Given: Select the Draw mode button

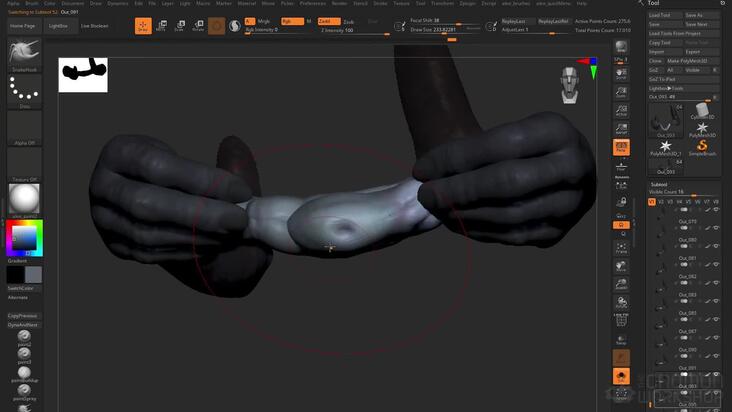Looking at the screenshot, I should (x=143, y=26).
